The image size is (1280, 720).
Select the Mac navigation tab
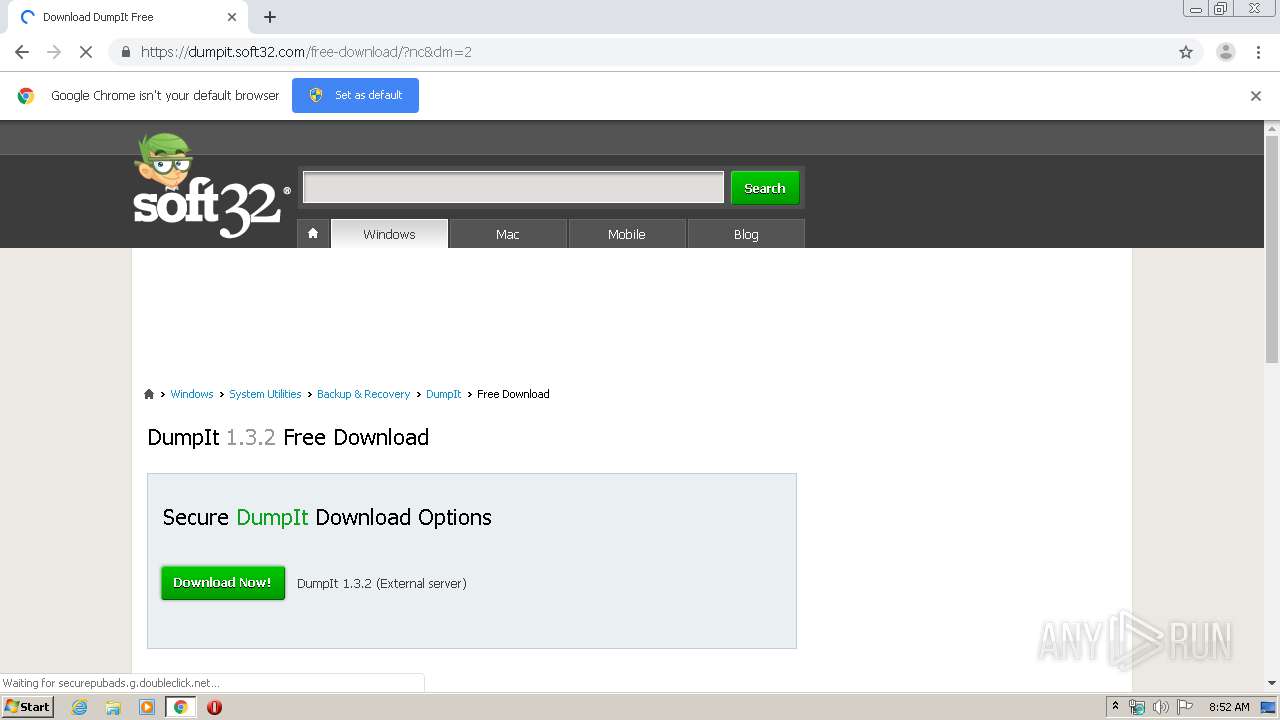tap(508, 234)
